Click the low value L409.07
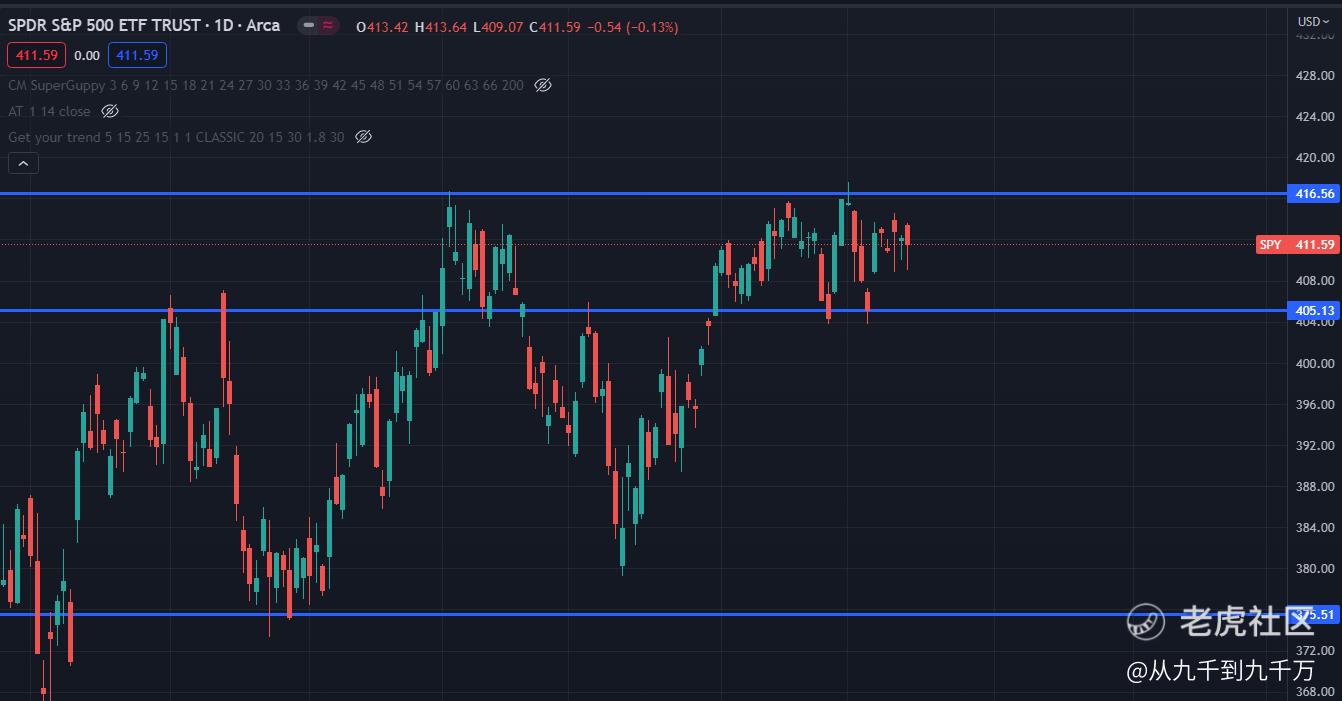The width and height of the screenshot is (1342, 701). coord(498,27)
